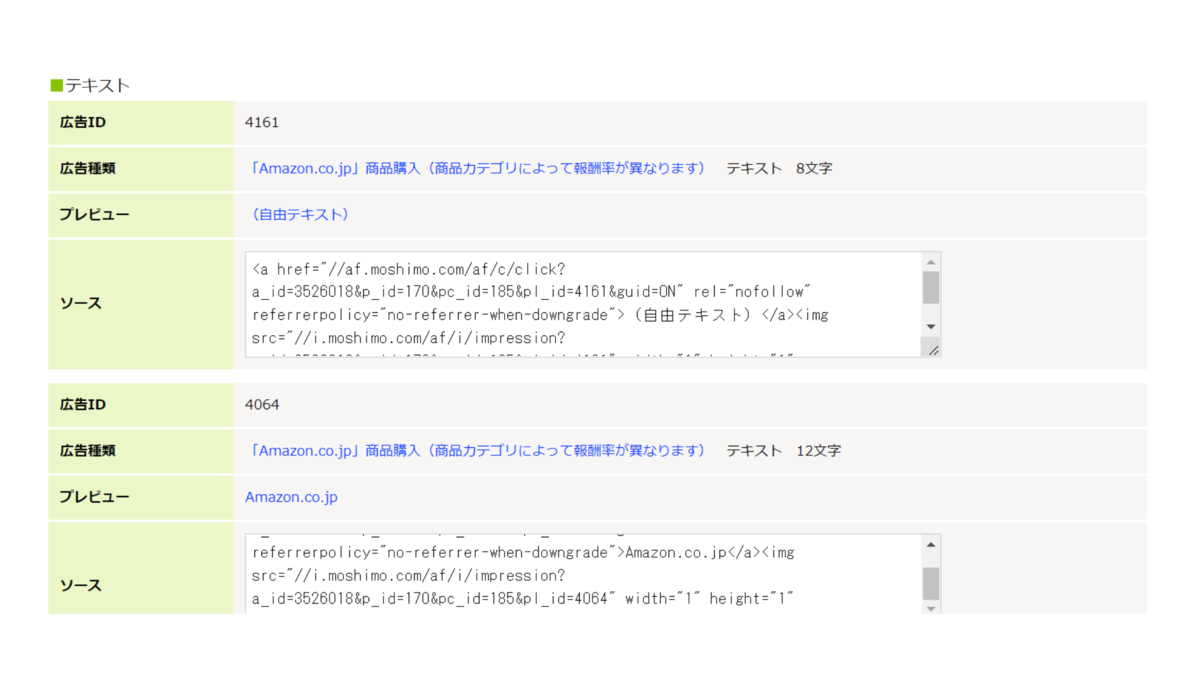Select the ad ID value 4161

(x=262, y=122)
